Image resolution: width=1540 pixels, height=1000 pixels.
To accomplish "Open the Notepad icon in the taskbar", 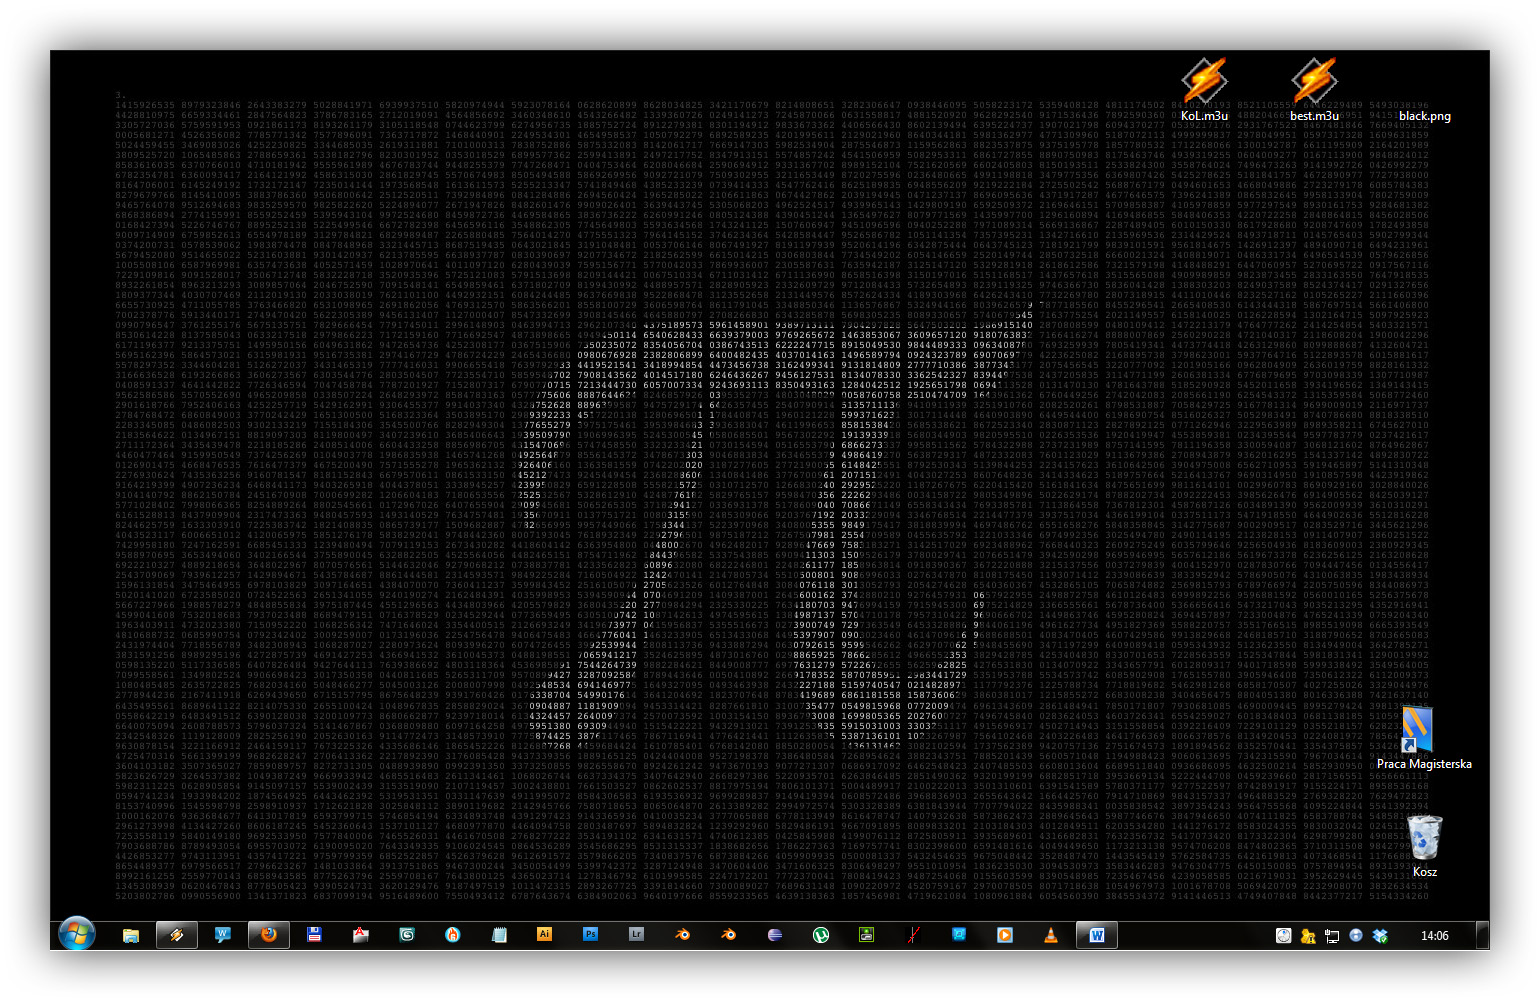I will point(499,935).
